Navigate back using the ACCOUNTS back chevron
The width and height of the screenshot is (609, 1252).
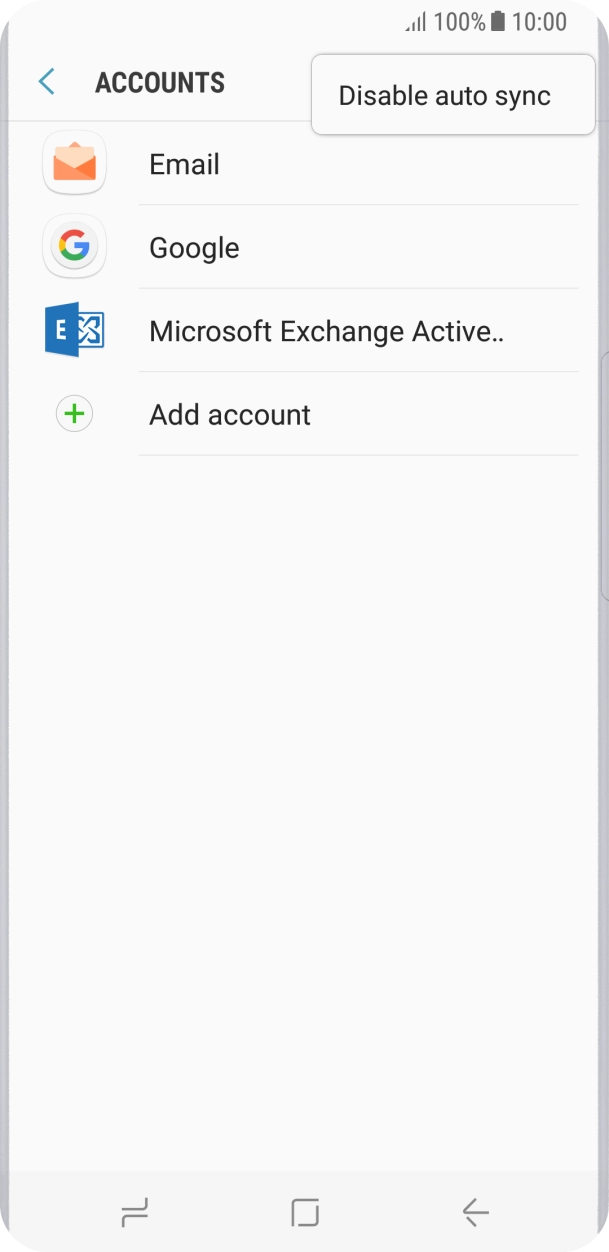(x=45, y=82)
